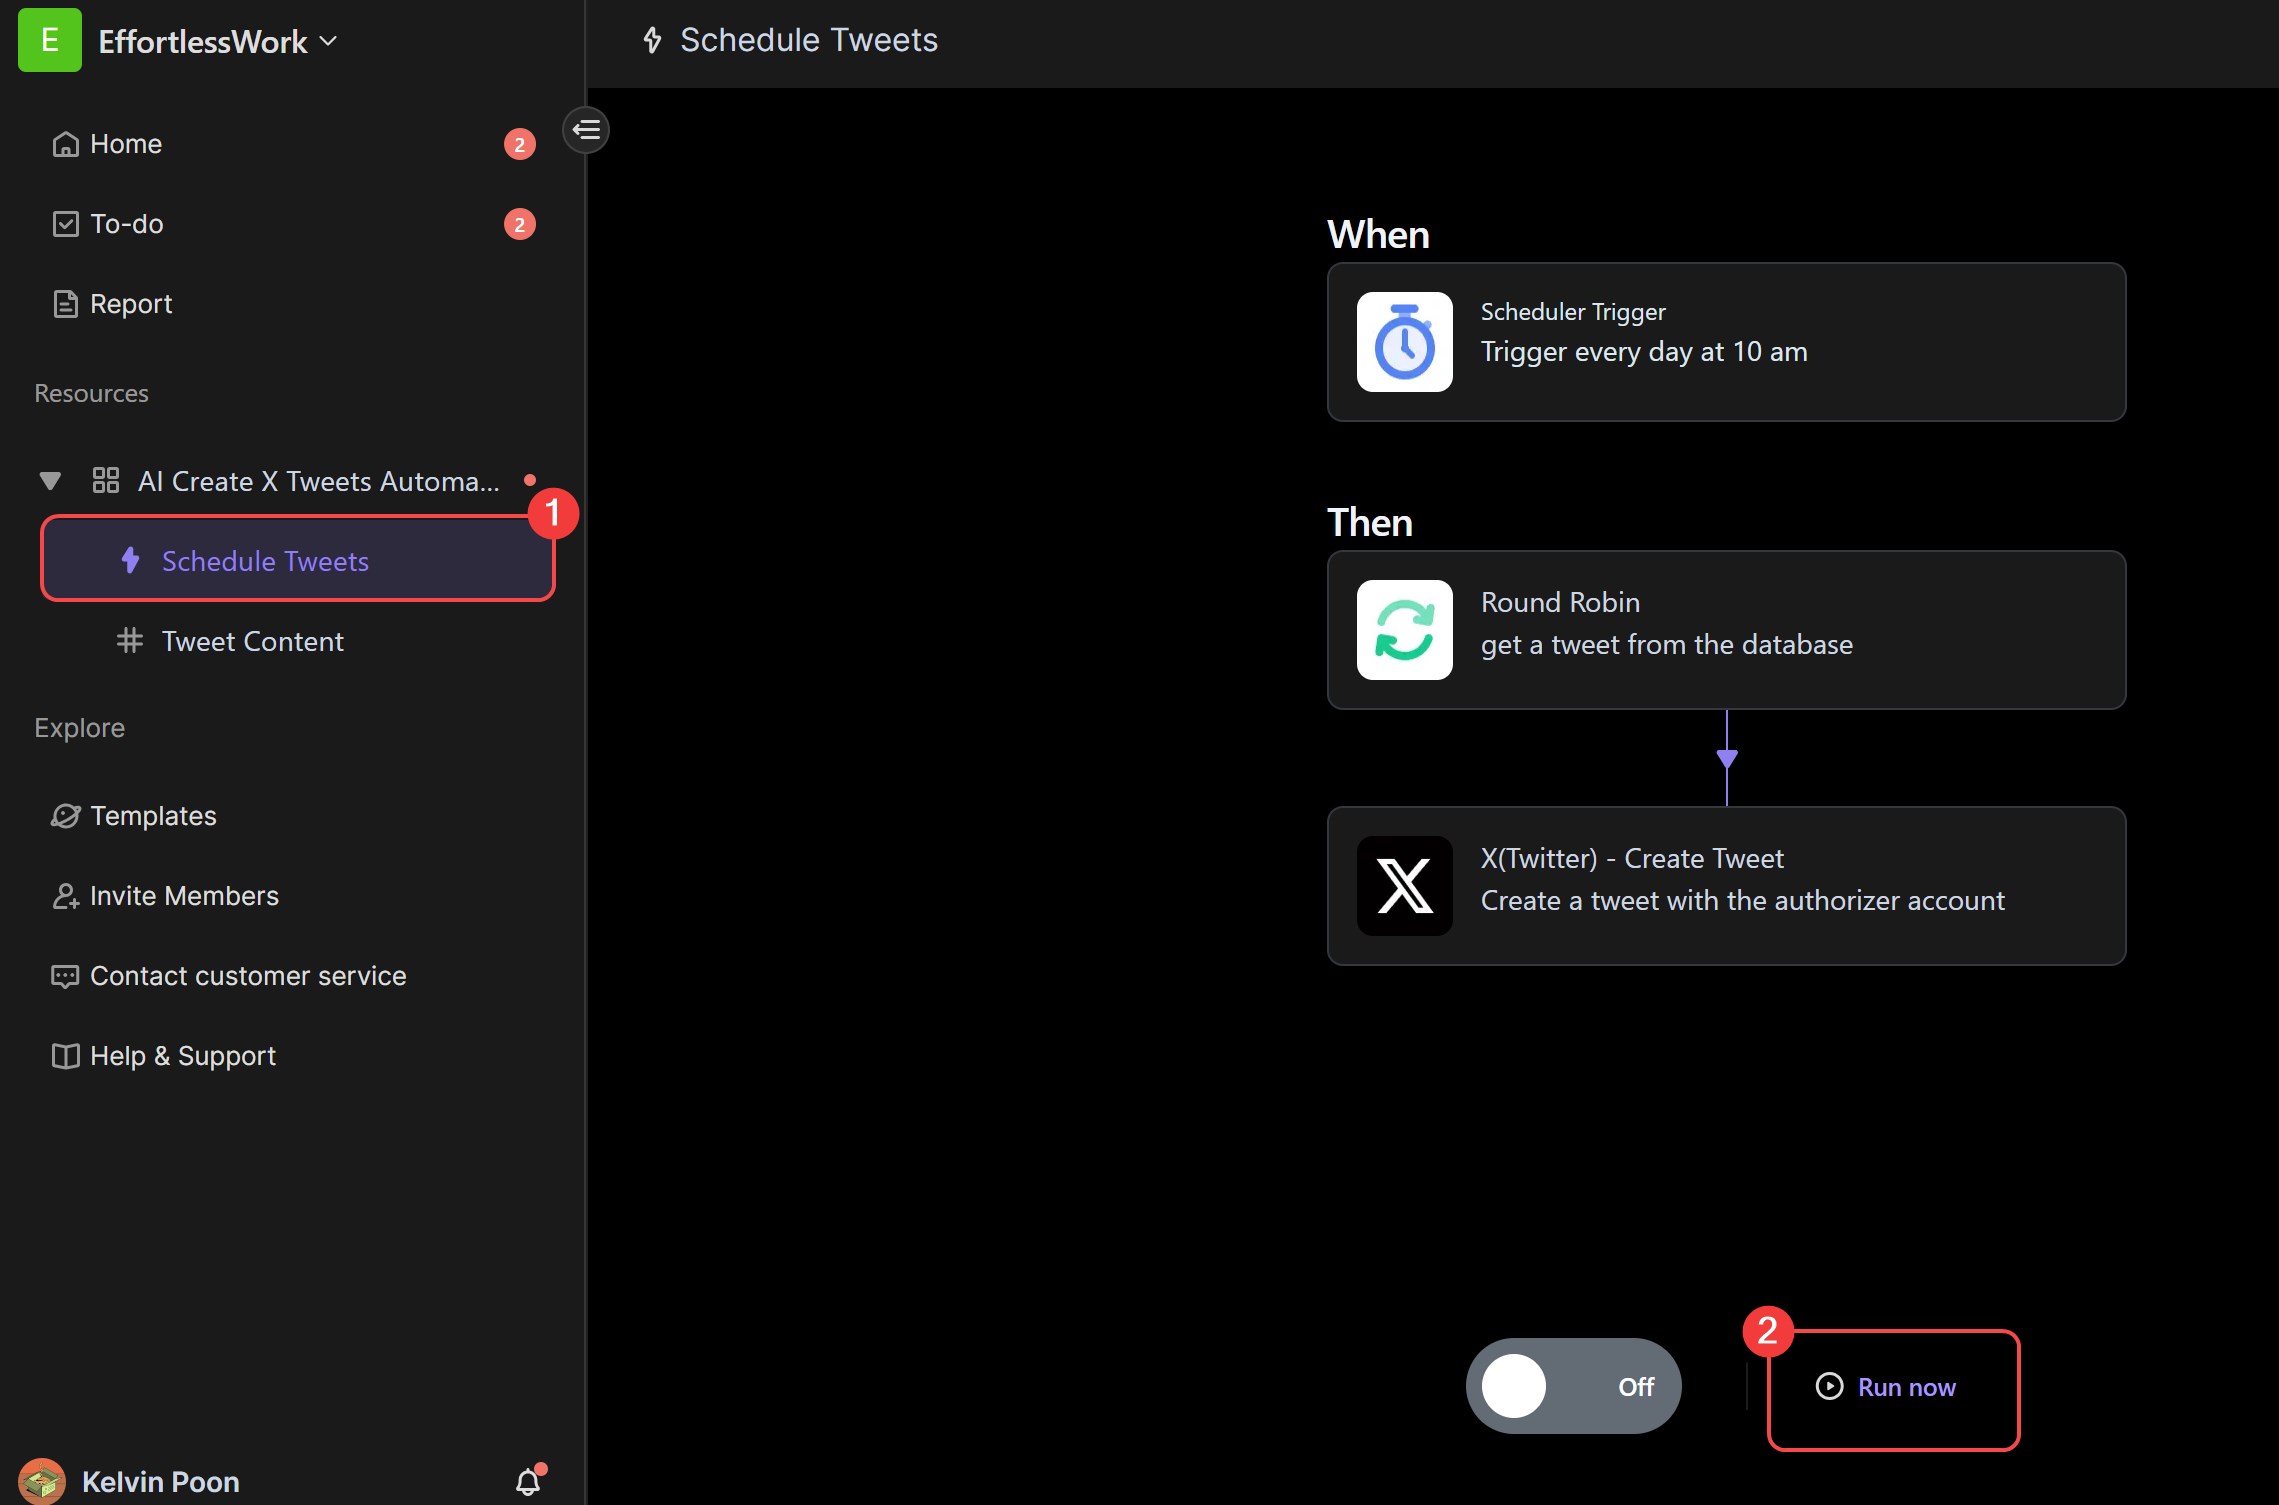Screen dimensions: 2279x1505
Task: Toggle the automation Off switch to On
Action: coord(1570,1384)
